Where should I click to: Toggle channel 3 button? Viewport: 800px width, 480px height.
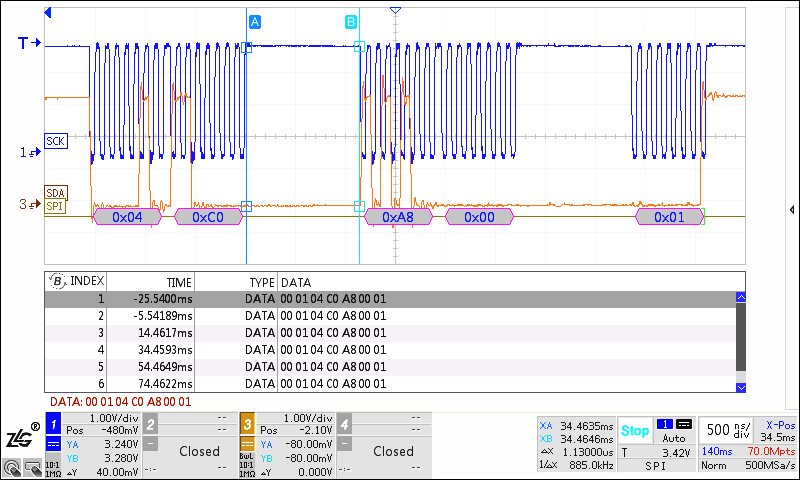click(x=247, y=424)
